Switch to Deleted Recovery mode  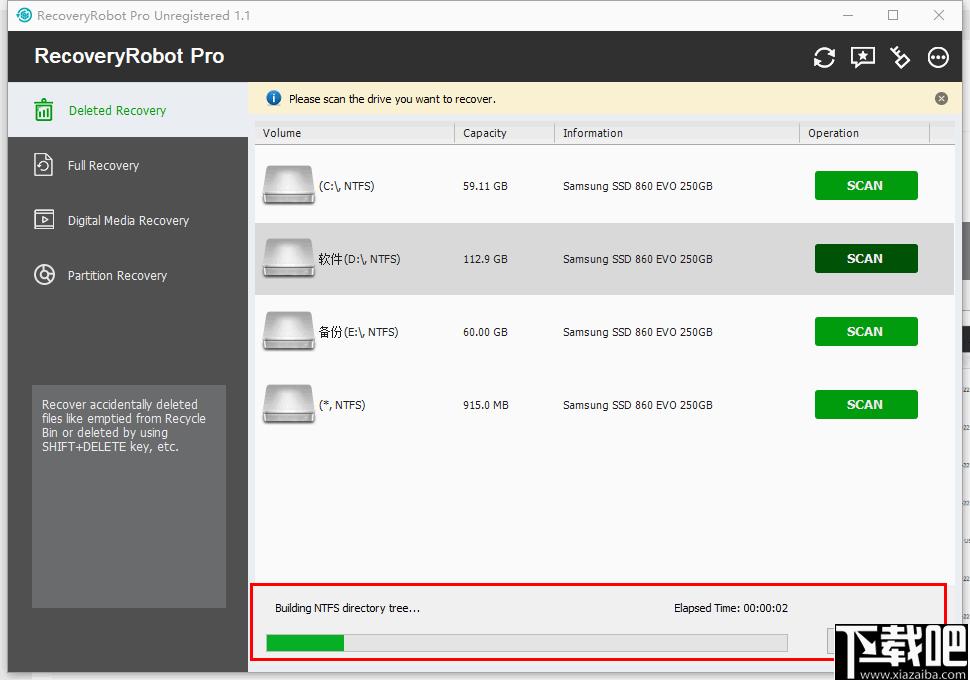tap(128, 110)
